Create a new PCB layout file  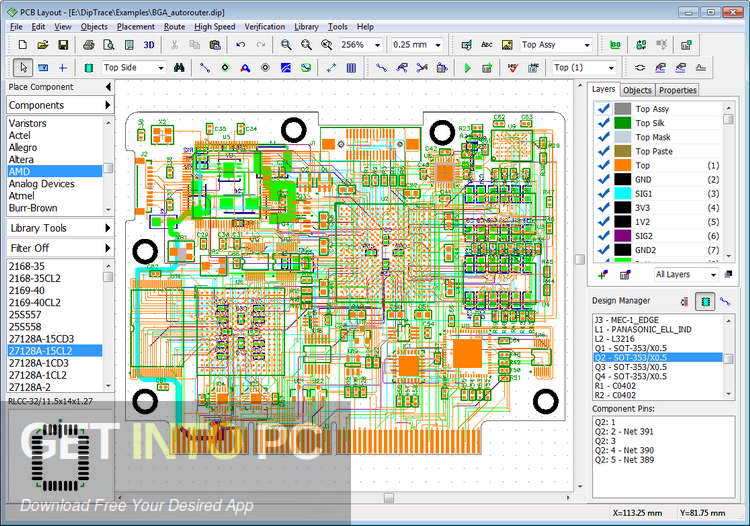click(22, 45)
